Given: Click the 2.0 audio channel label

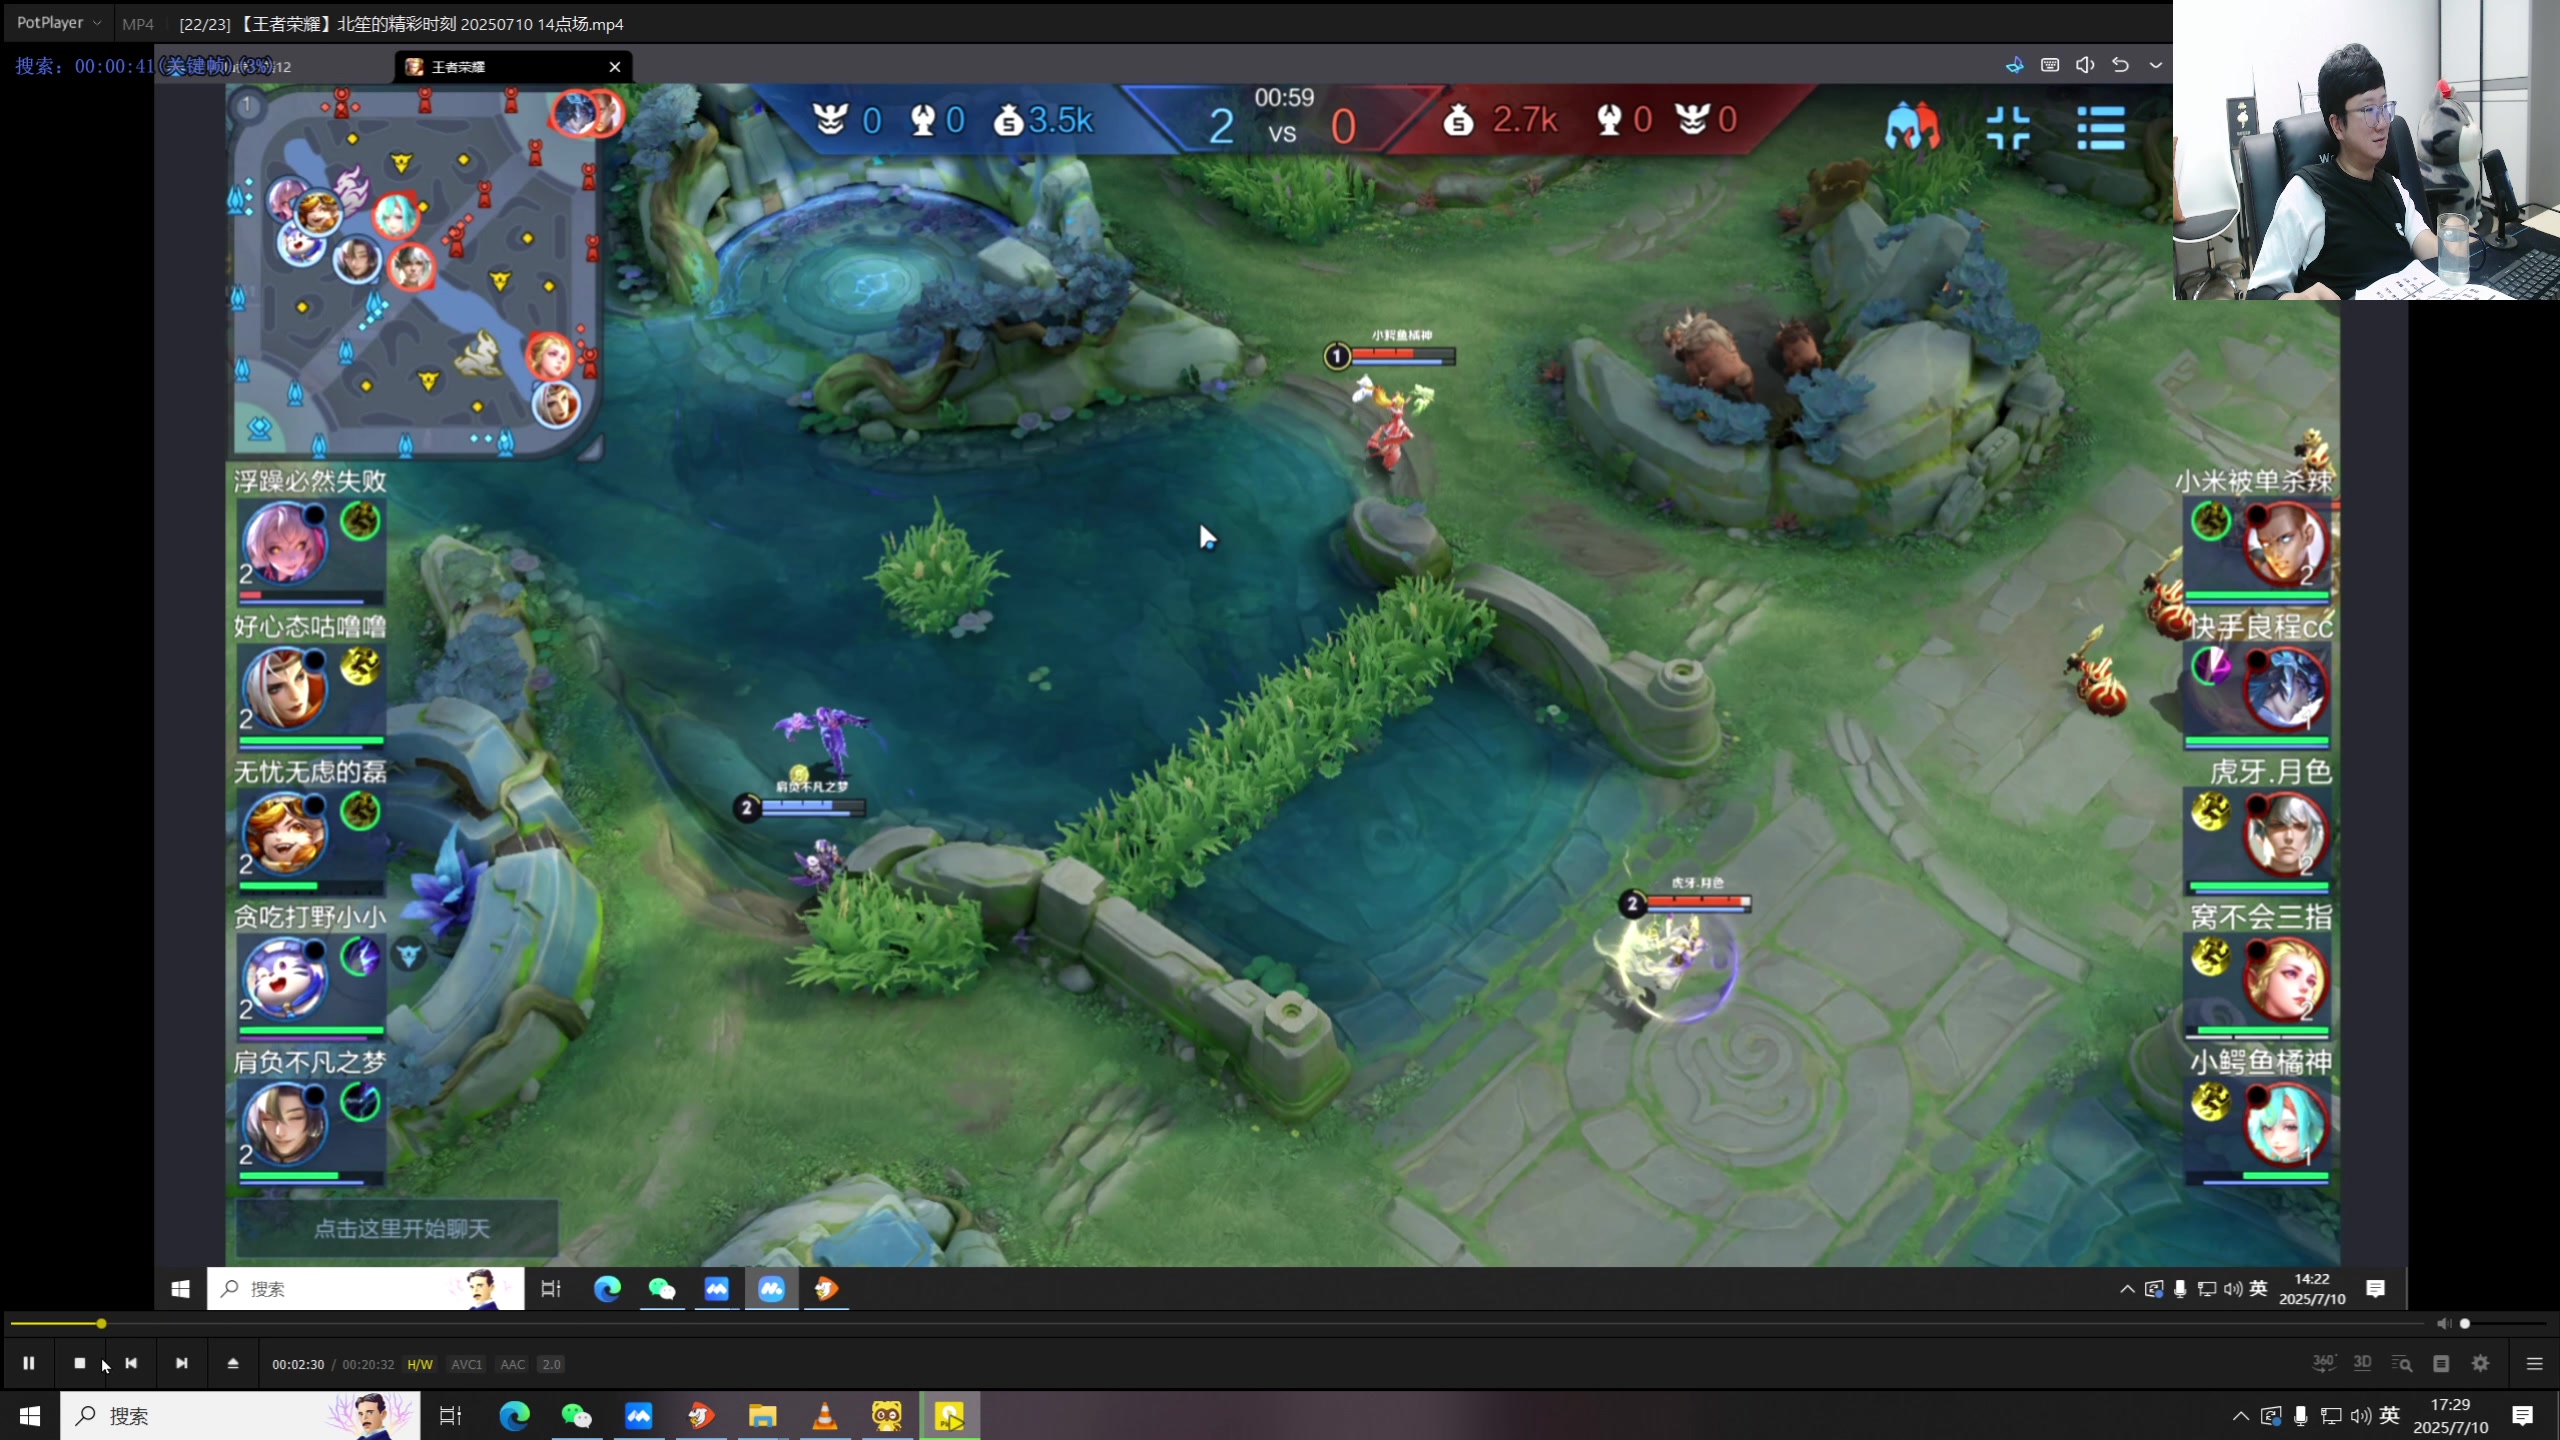Looking at the screenshot, I should point(551,1364).
